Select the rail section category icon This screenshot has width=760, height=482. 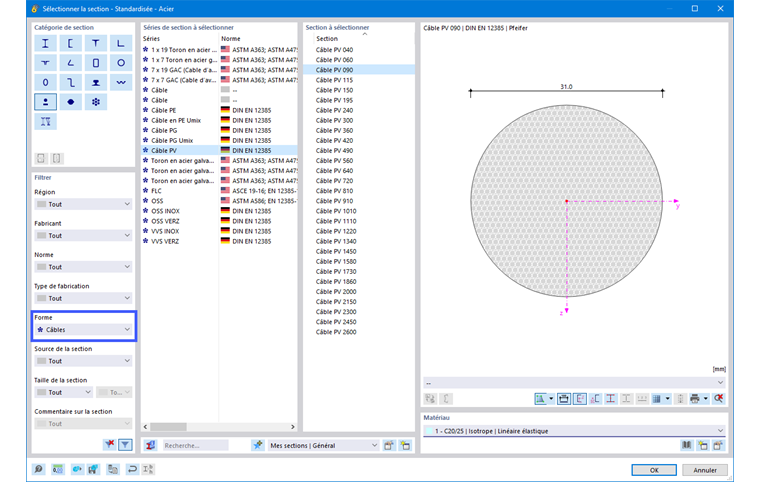96,82
